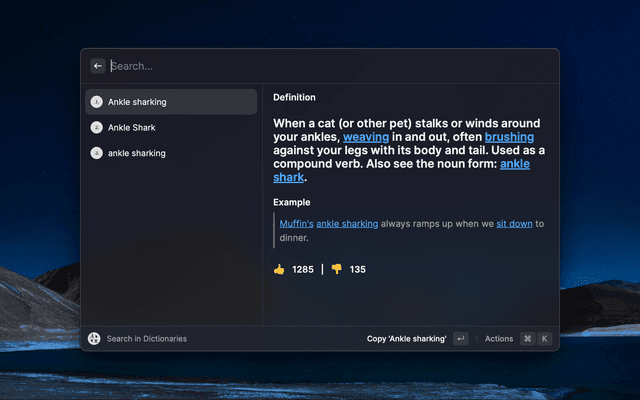Viewport: 640px width, 400px height.
Task: Click the number badge beside 'Ankle Shark'
Action: [96, 128]
